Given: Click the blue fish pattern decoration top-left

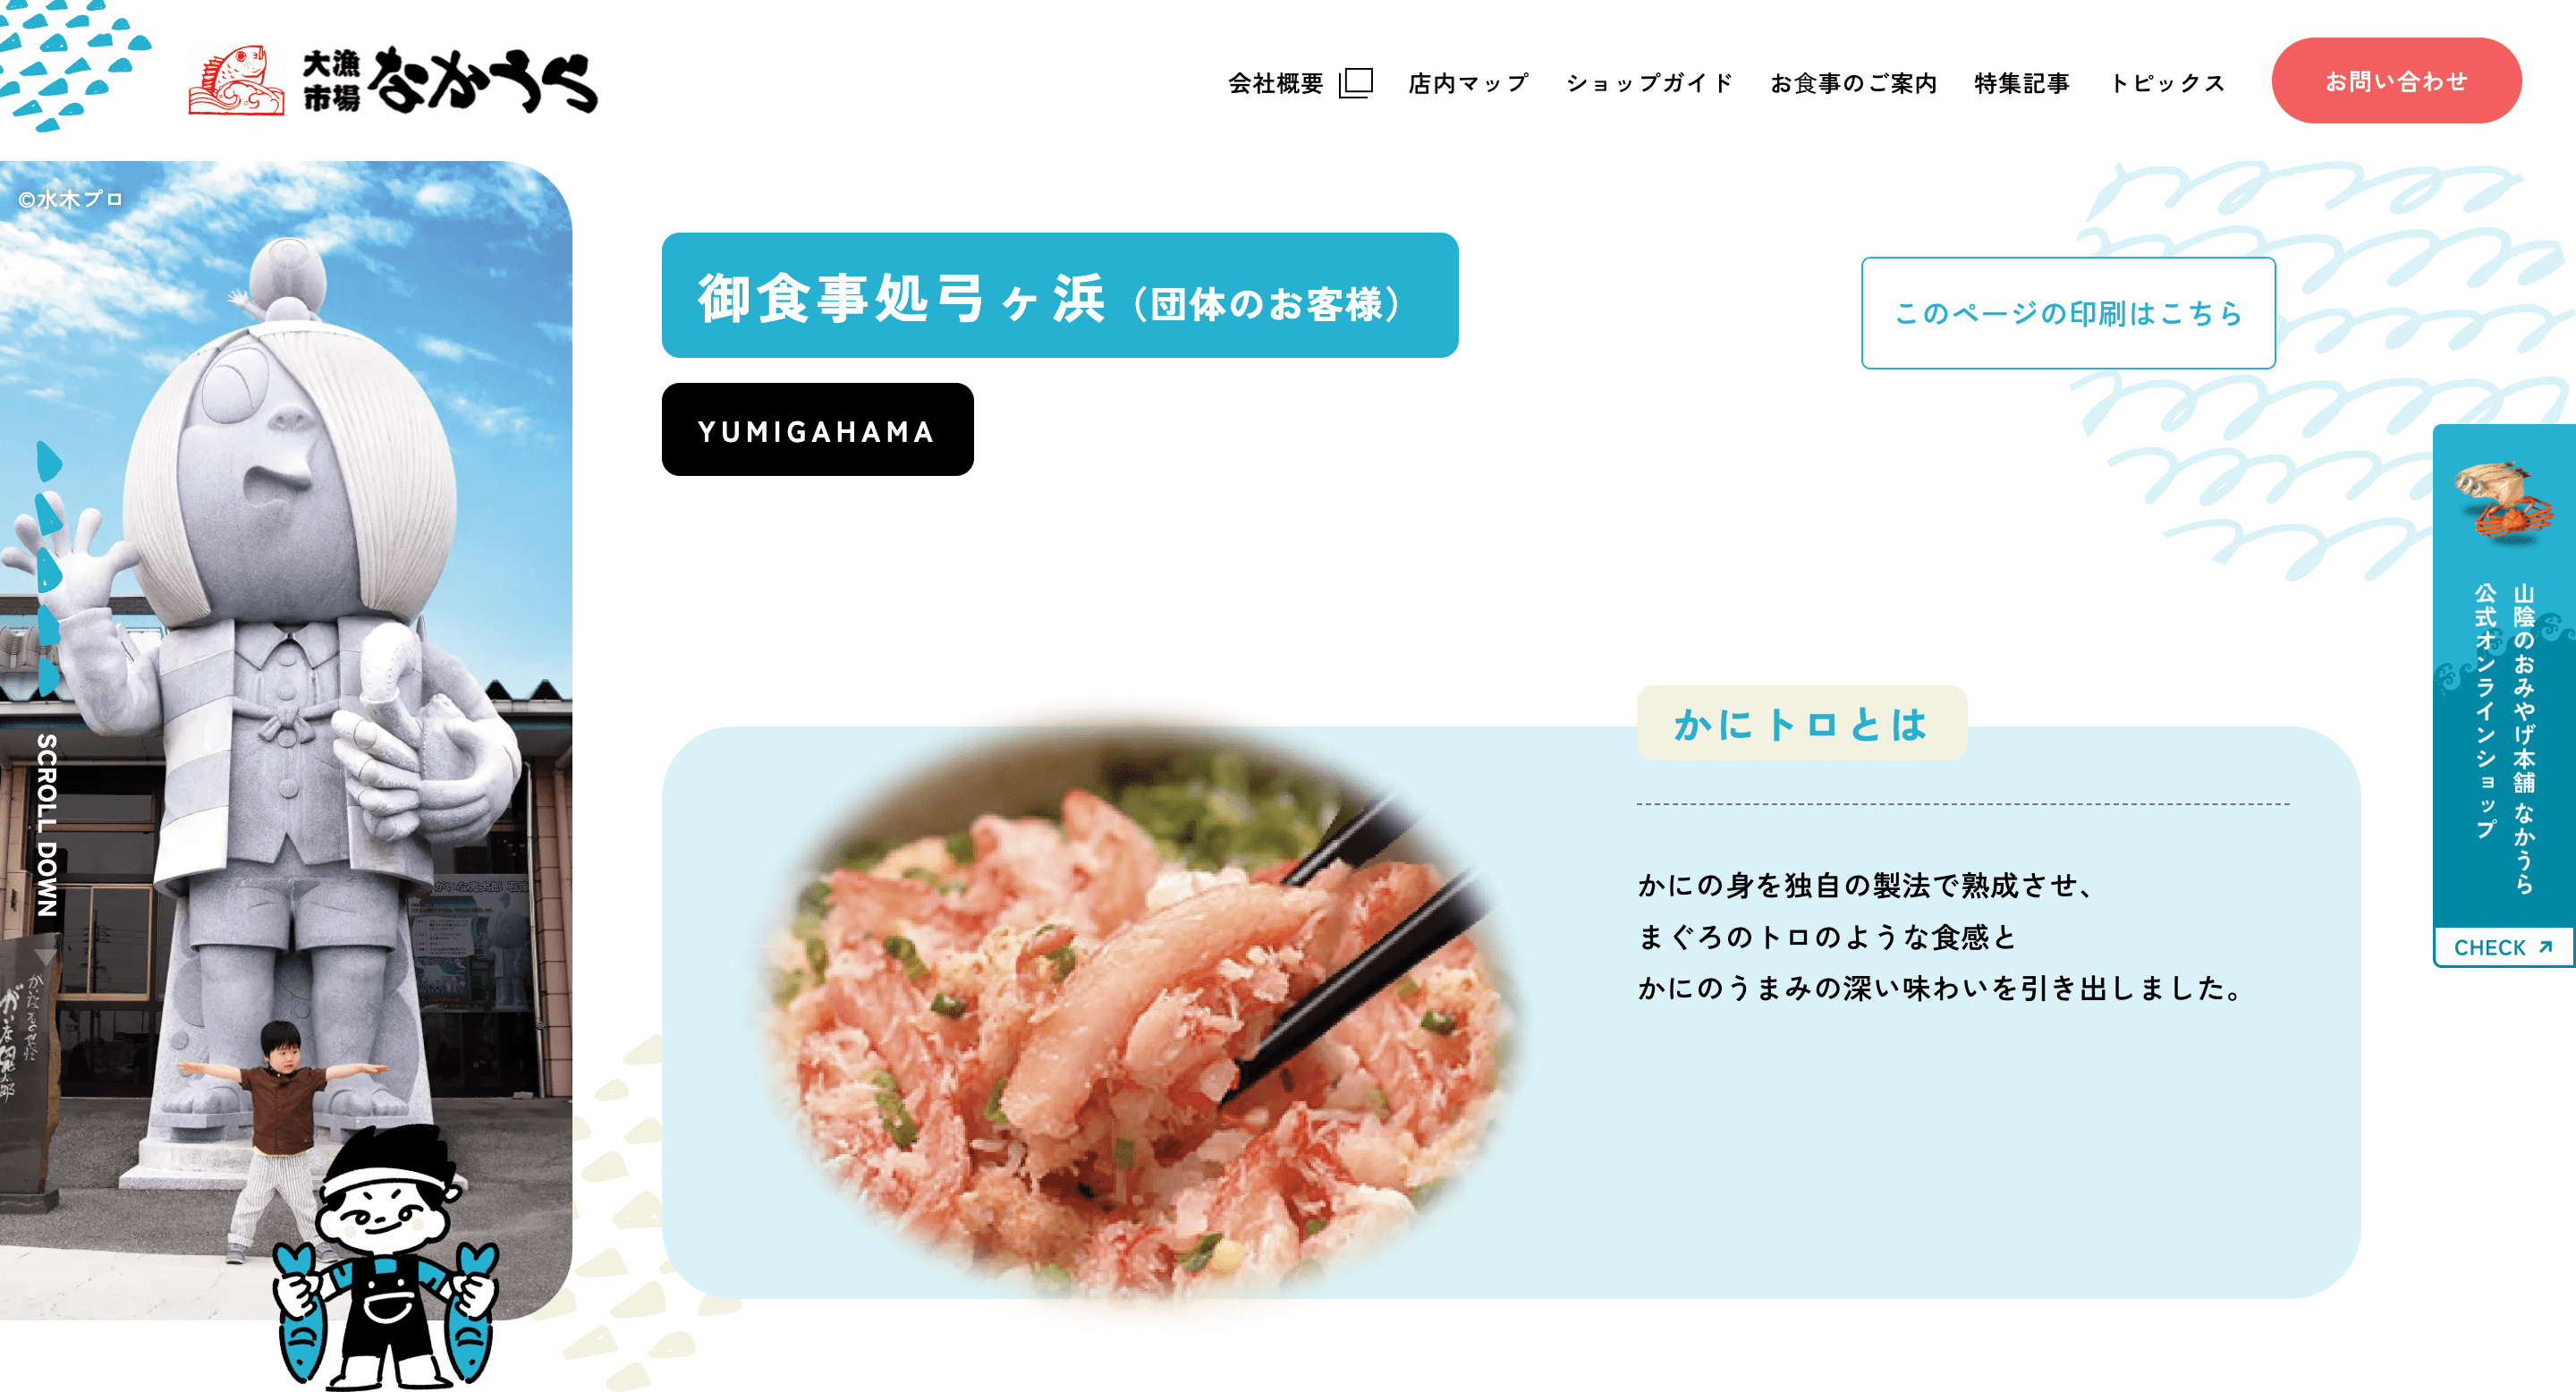Looking at the screenshot, I should click(x=72, y=62).
